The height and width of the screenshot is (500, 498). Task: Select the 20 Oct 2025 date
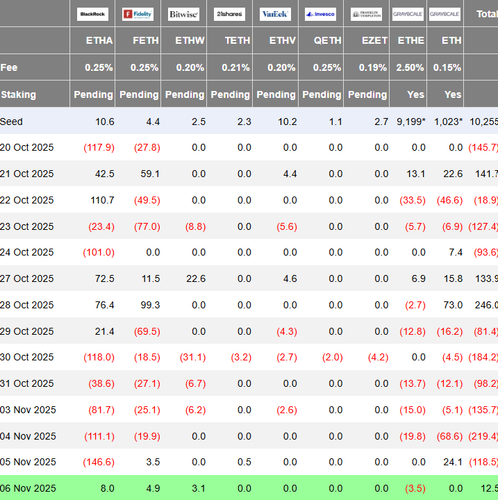[27, 147]
